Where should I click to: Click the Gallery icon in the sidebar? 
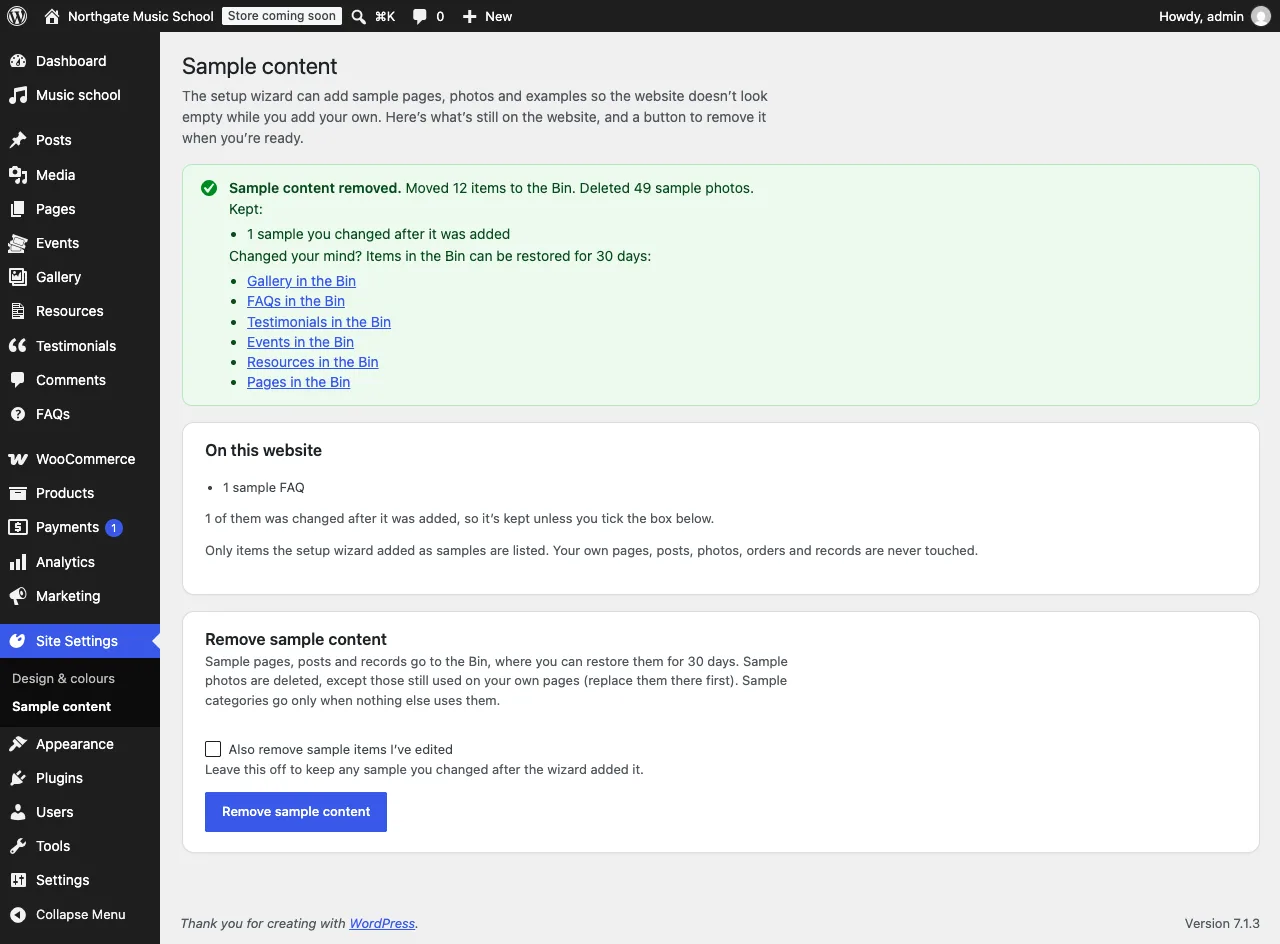click(x=18, y=277)
